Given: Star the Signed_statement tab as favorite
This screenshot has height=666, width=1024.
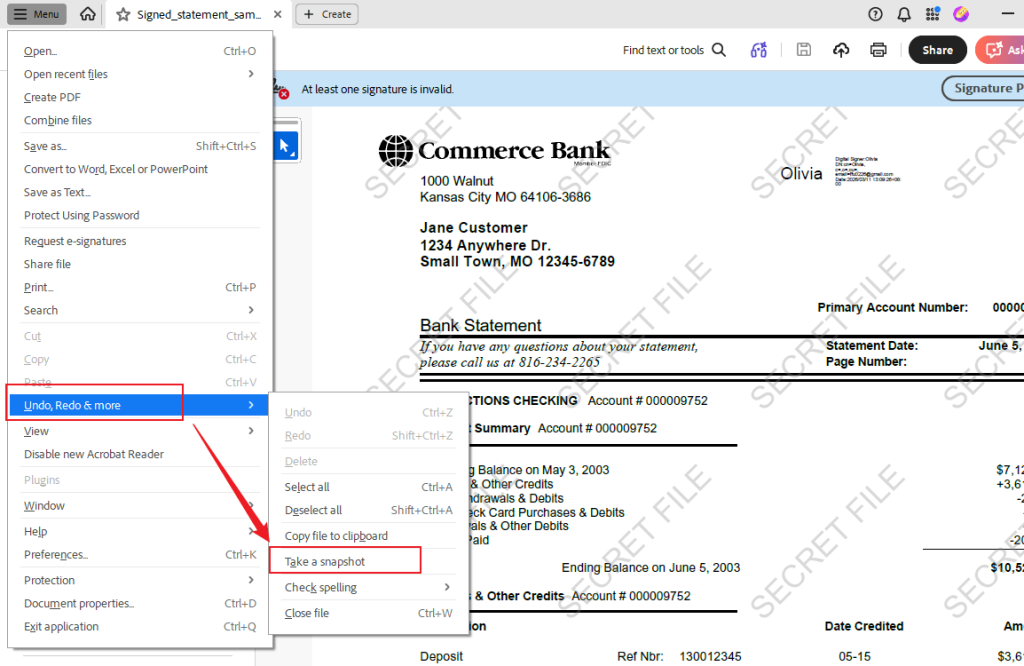Looking at the screenshot, I should [x=123, y=14].
